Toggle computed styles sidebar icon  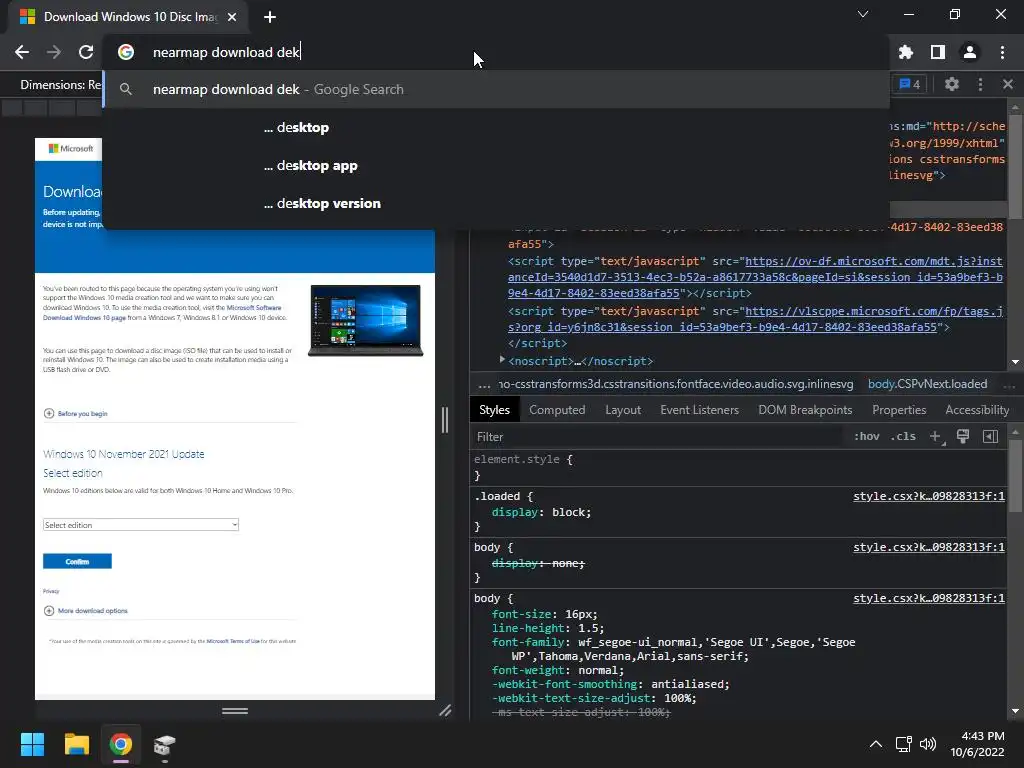(x=990, y=436)
